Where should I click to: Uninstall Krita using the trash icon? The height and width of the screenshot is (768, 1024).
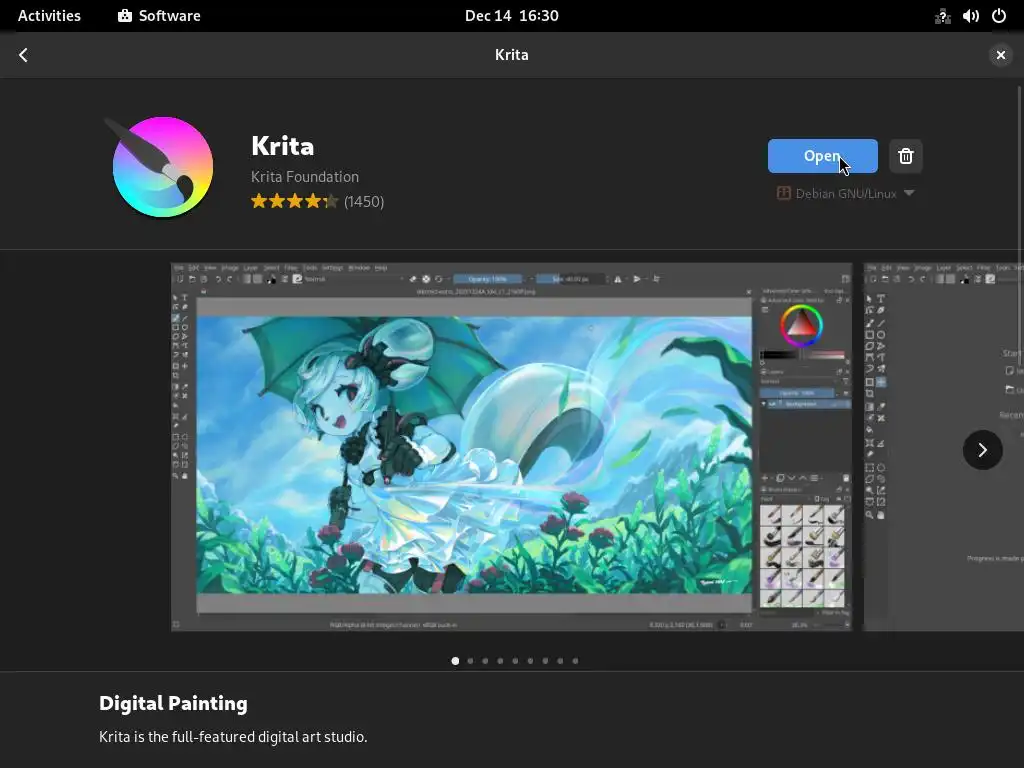click(905, 156)
